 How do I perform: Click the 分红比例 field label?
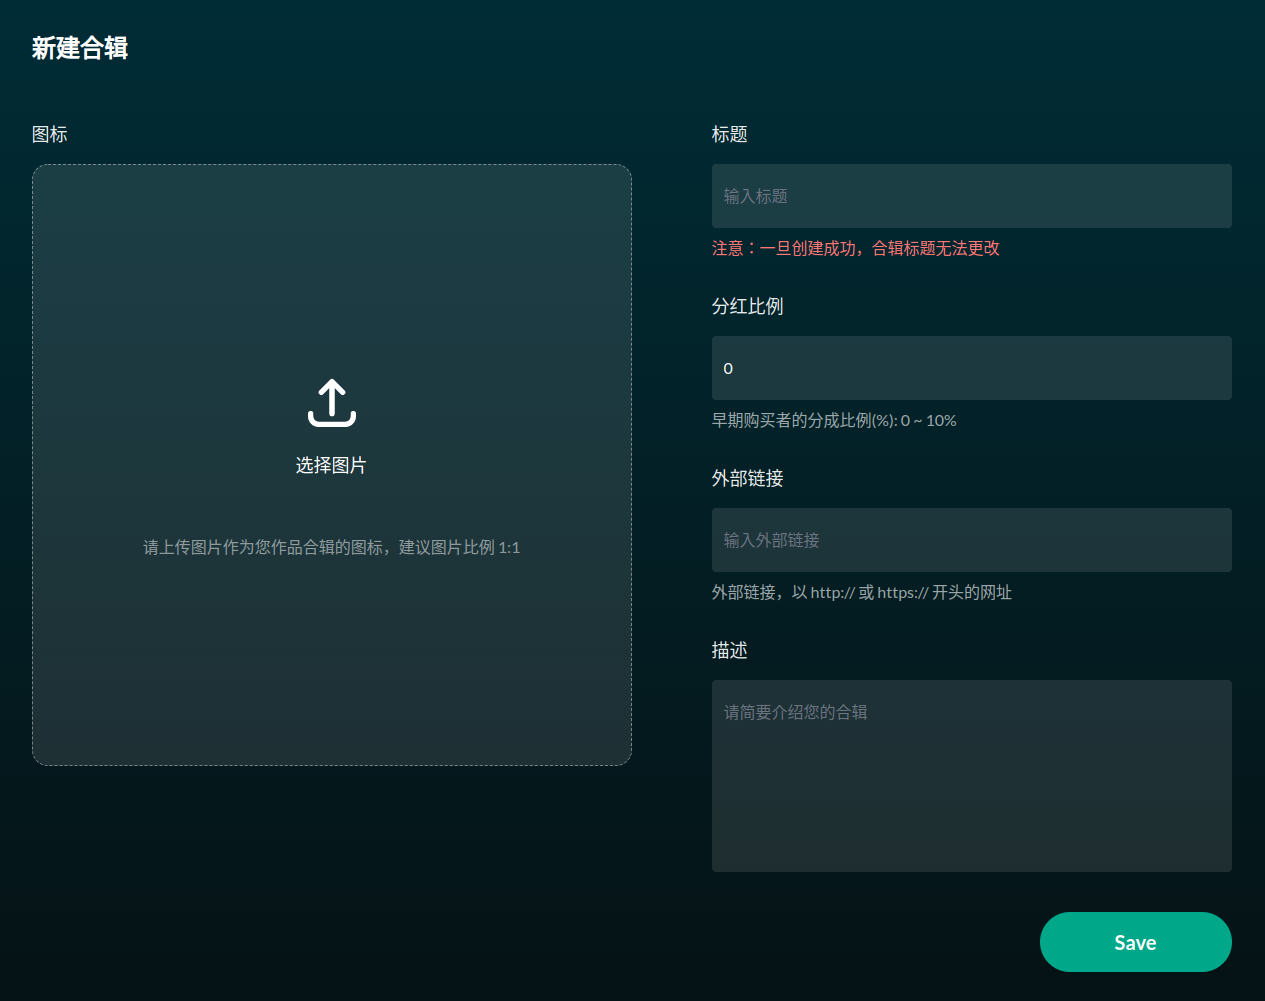click(x=747, y=306)
